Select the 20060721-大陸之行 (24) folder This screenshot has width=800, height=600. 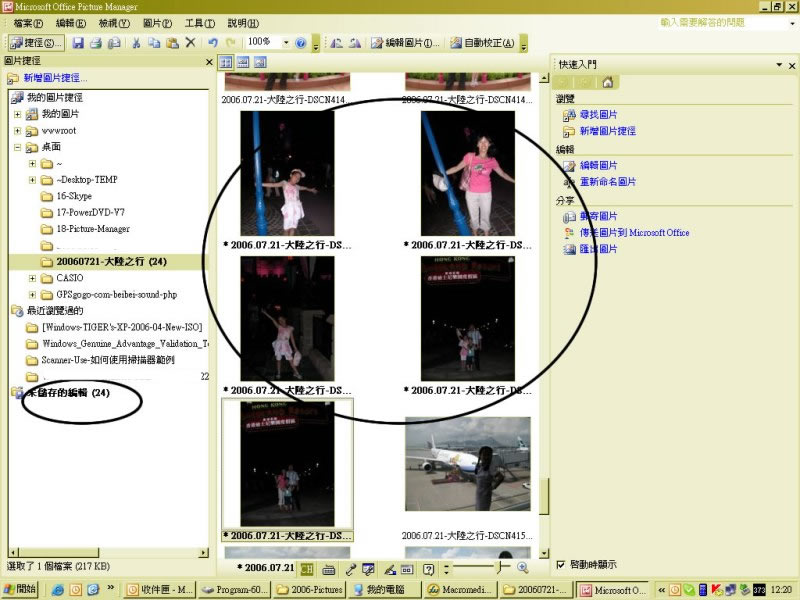111,262
